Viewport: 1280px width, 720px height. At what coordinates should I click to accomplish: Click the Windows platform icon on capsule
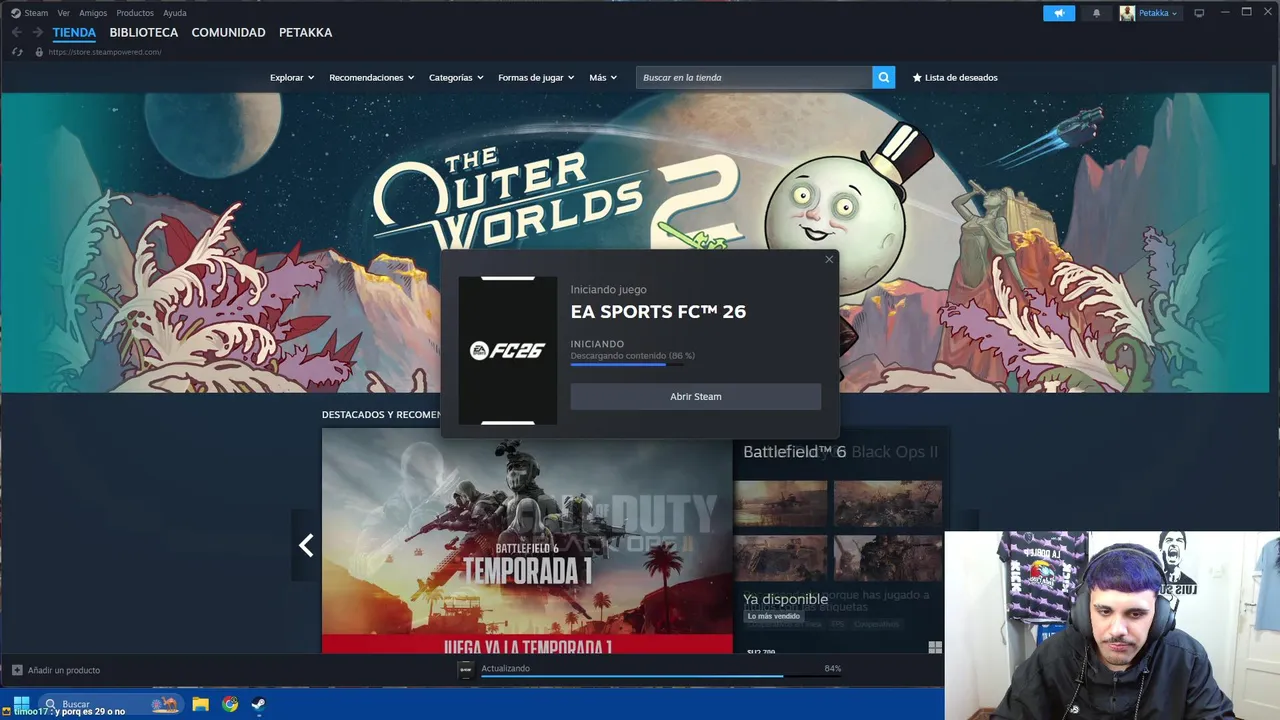pyautogui.click(x=935, y=647)
